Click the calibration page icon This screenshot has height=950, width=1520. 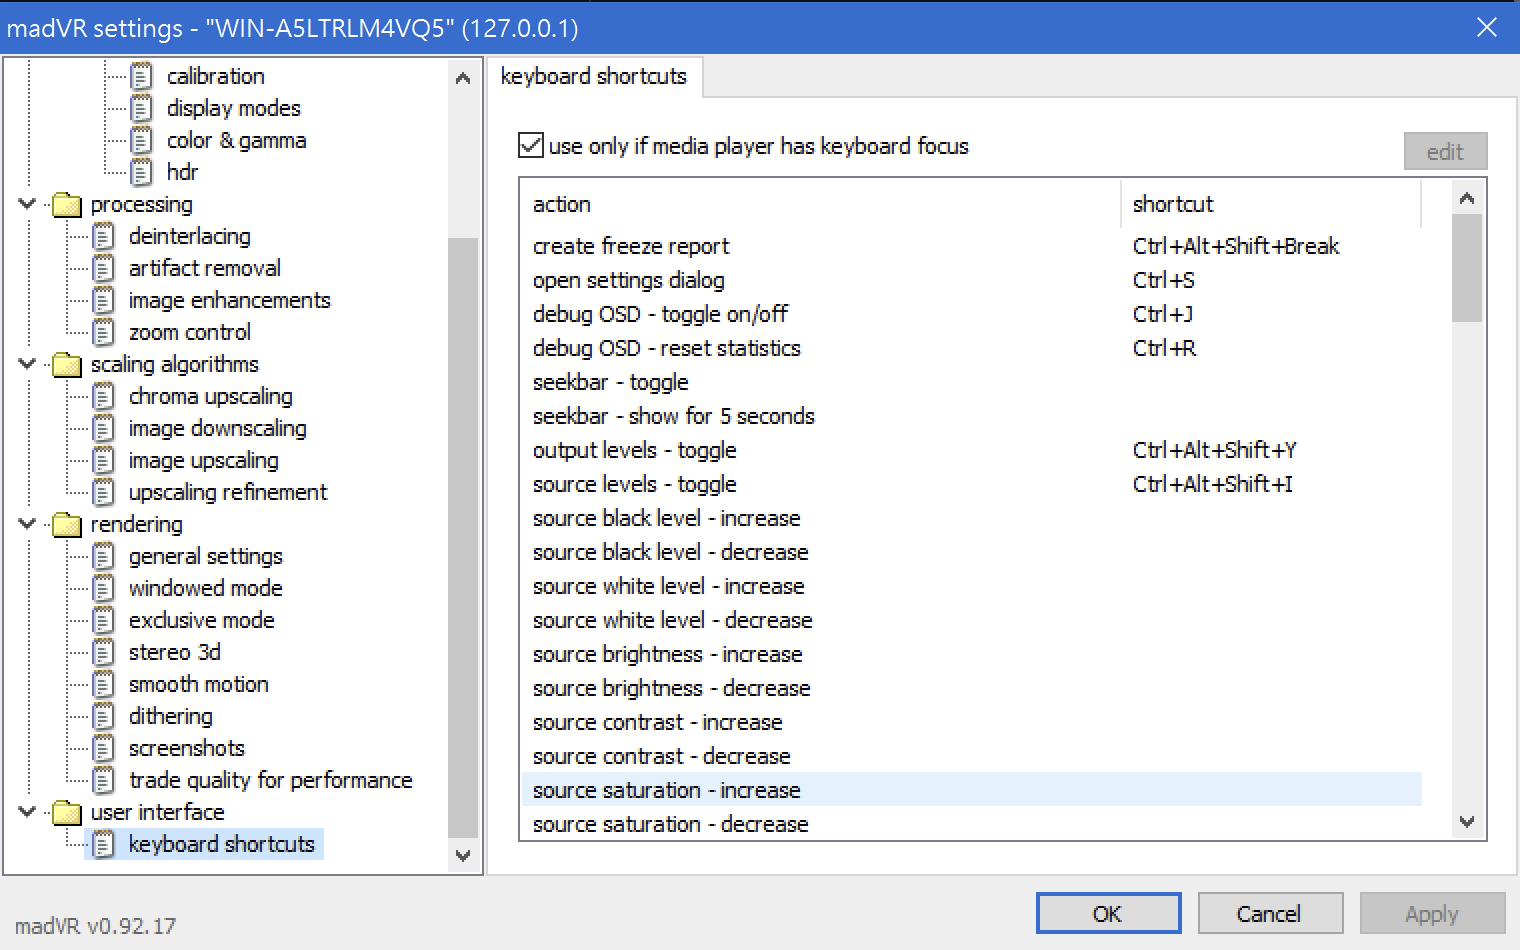tap(142, 76)
